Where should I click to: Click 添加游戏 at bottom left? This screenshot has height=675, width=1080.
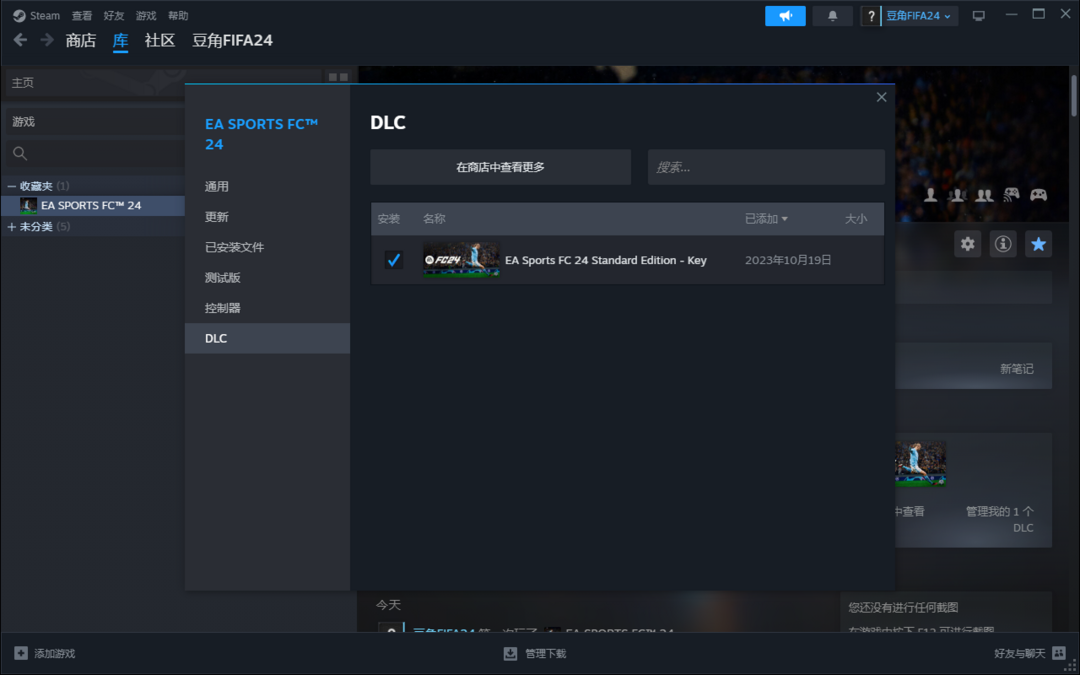pos(45,653)
